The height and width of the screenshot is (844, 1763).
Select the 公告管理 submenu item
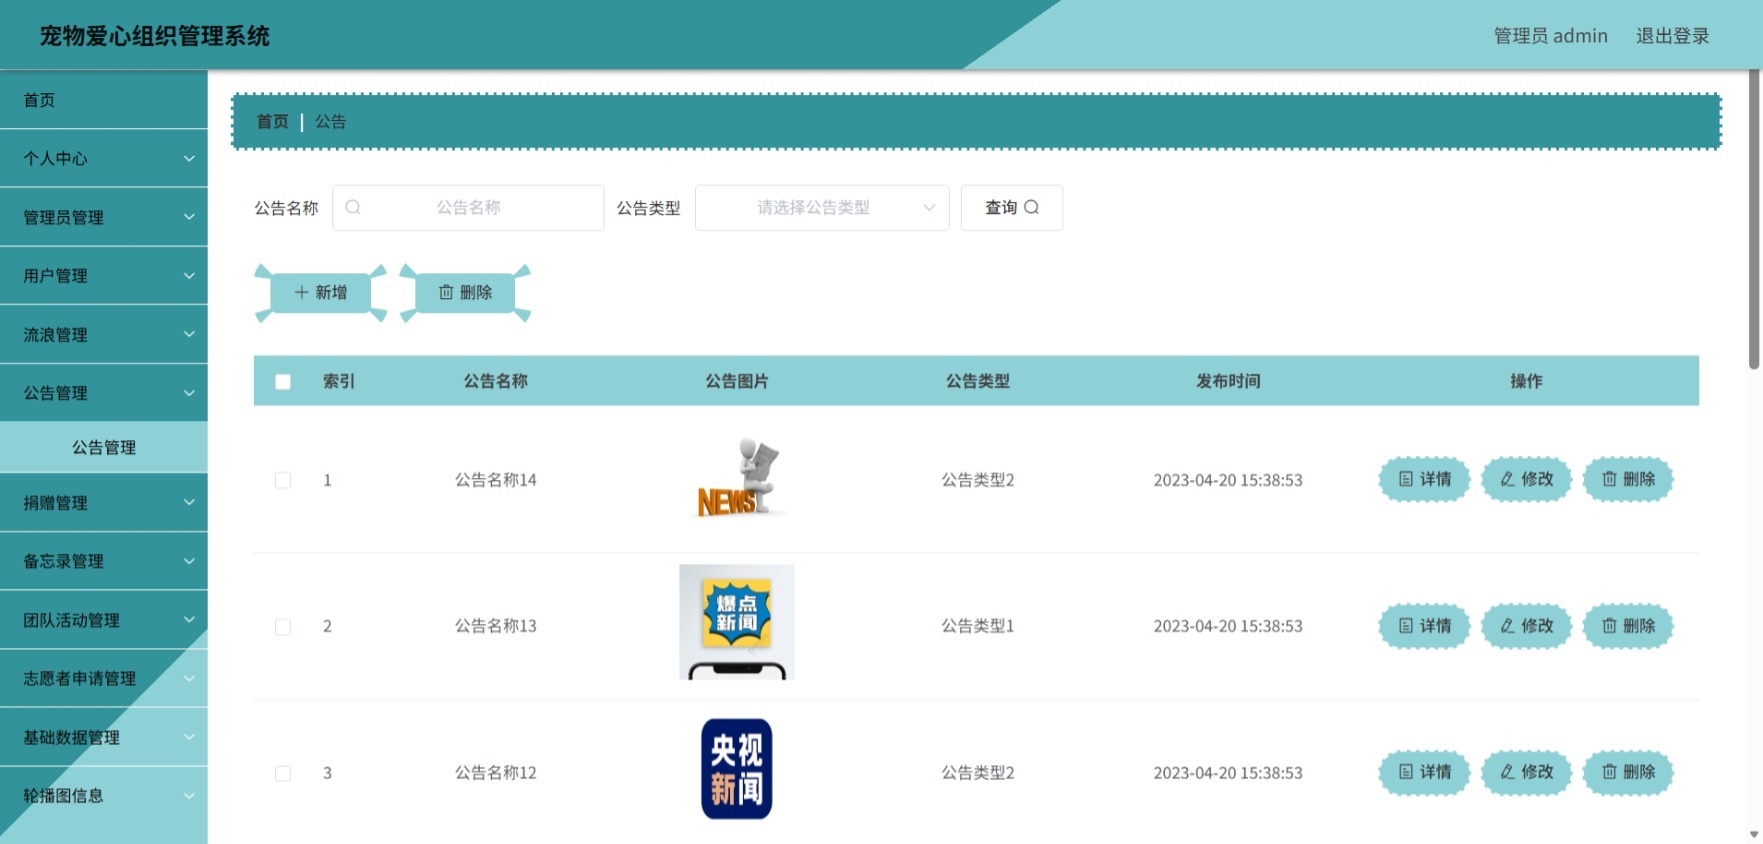(x=104, y=447)
